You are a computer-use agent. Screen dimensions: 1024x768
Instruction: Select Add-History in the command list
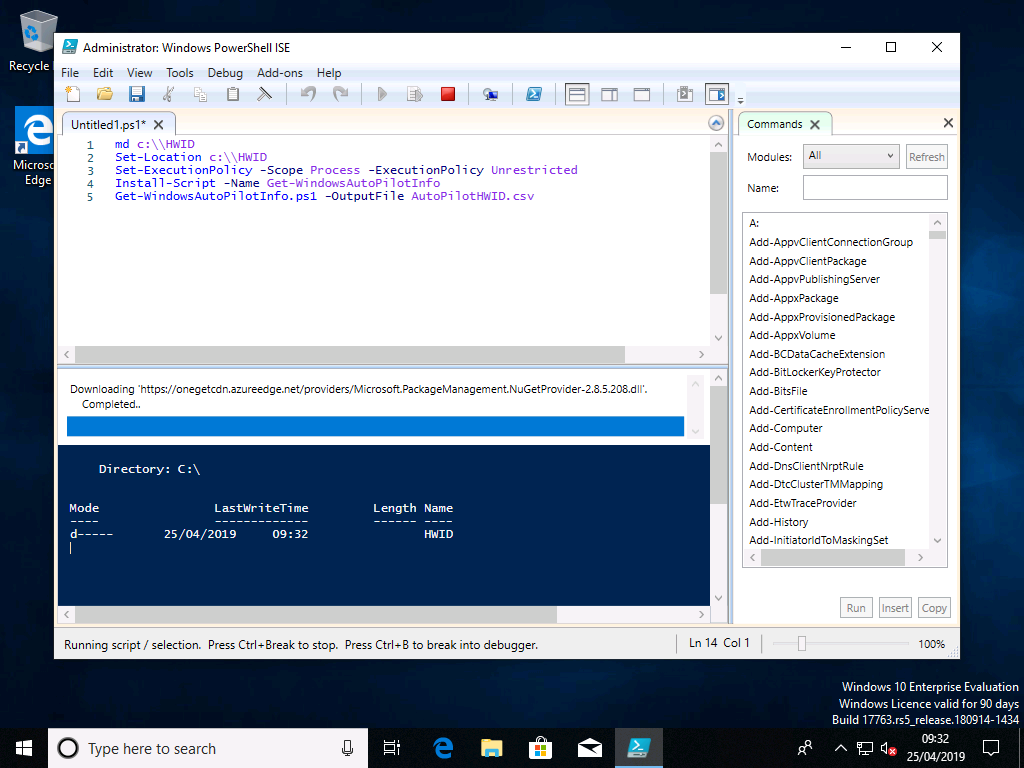tap(778, 522)
